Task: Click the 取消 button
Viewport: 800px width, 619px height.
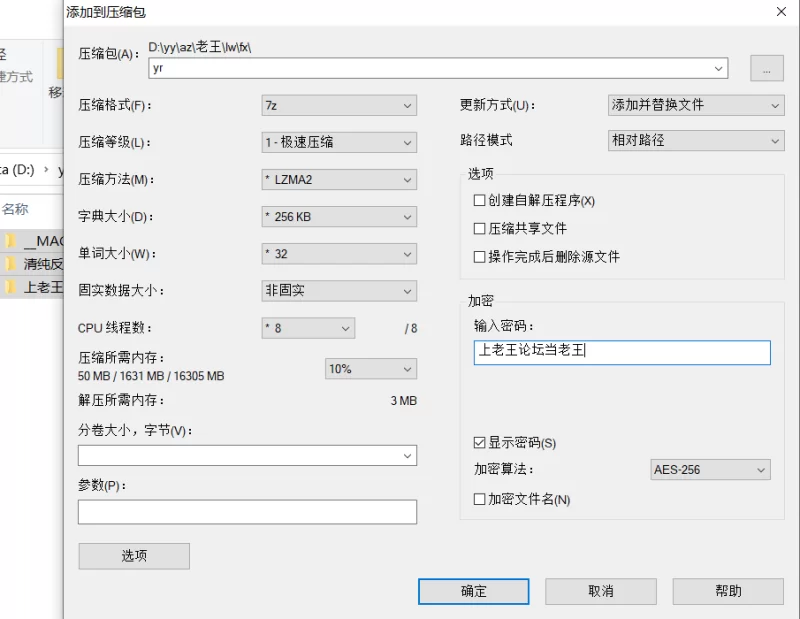Action: 601,591
